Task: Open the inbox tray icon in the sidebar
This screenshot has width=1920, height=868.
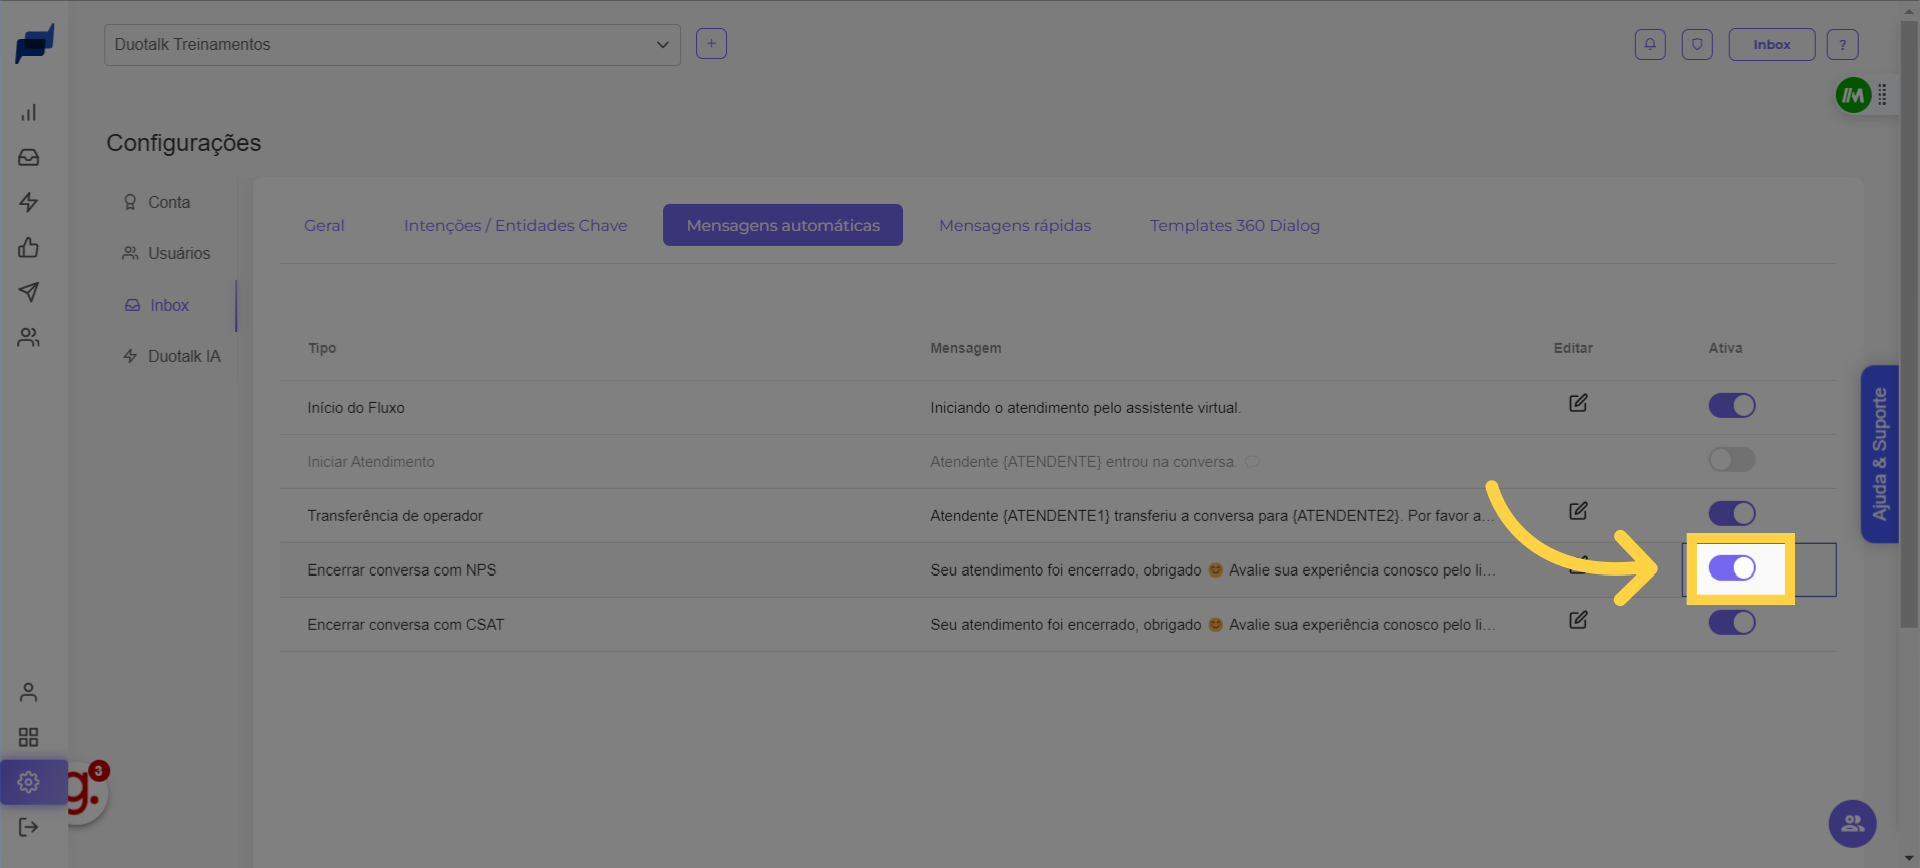Action: point(28,157)
